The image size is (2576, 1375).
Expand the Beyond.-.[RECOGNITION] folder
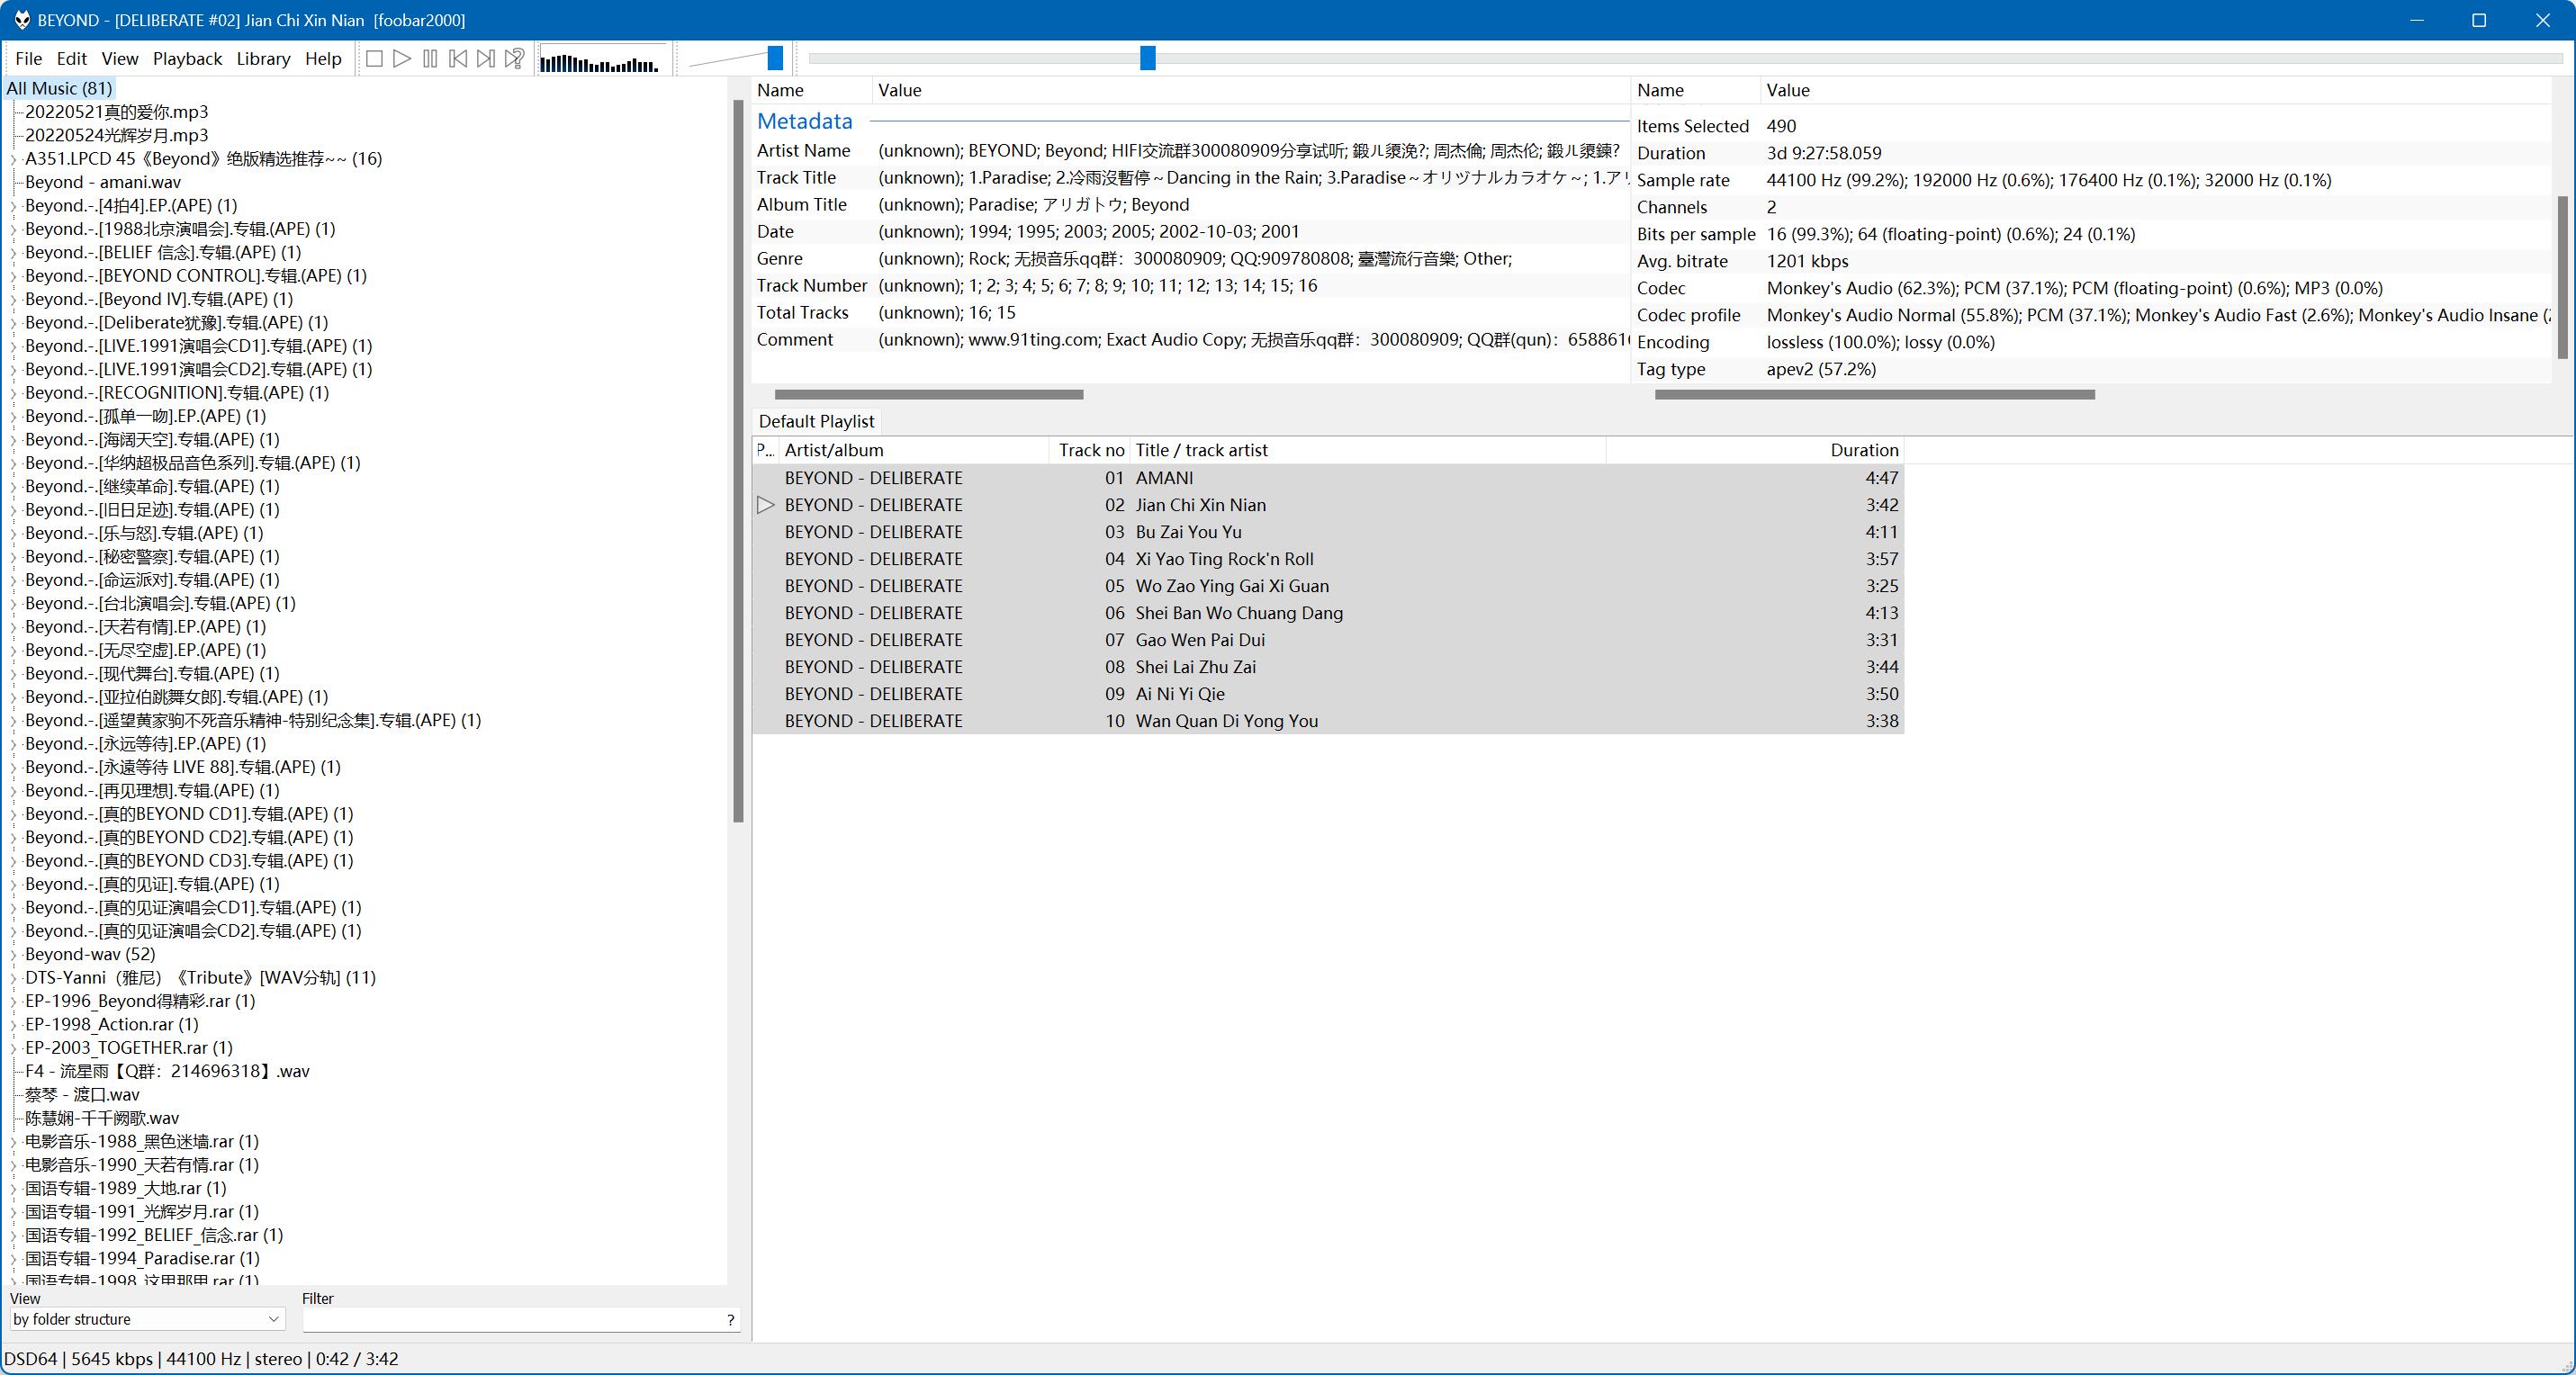coord(14,393)
